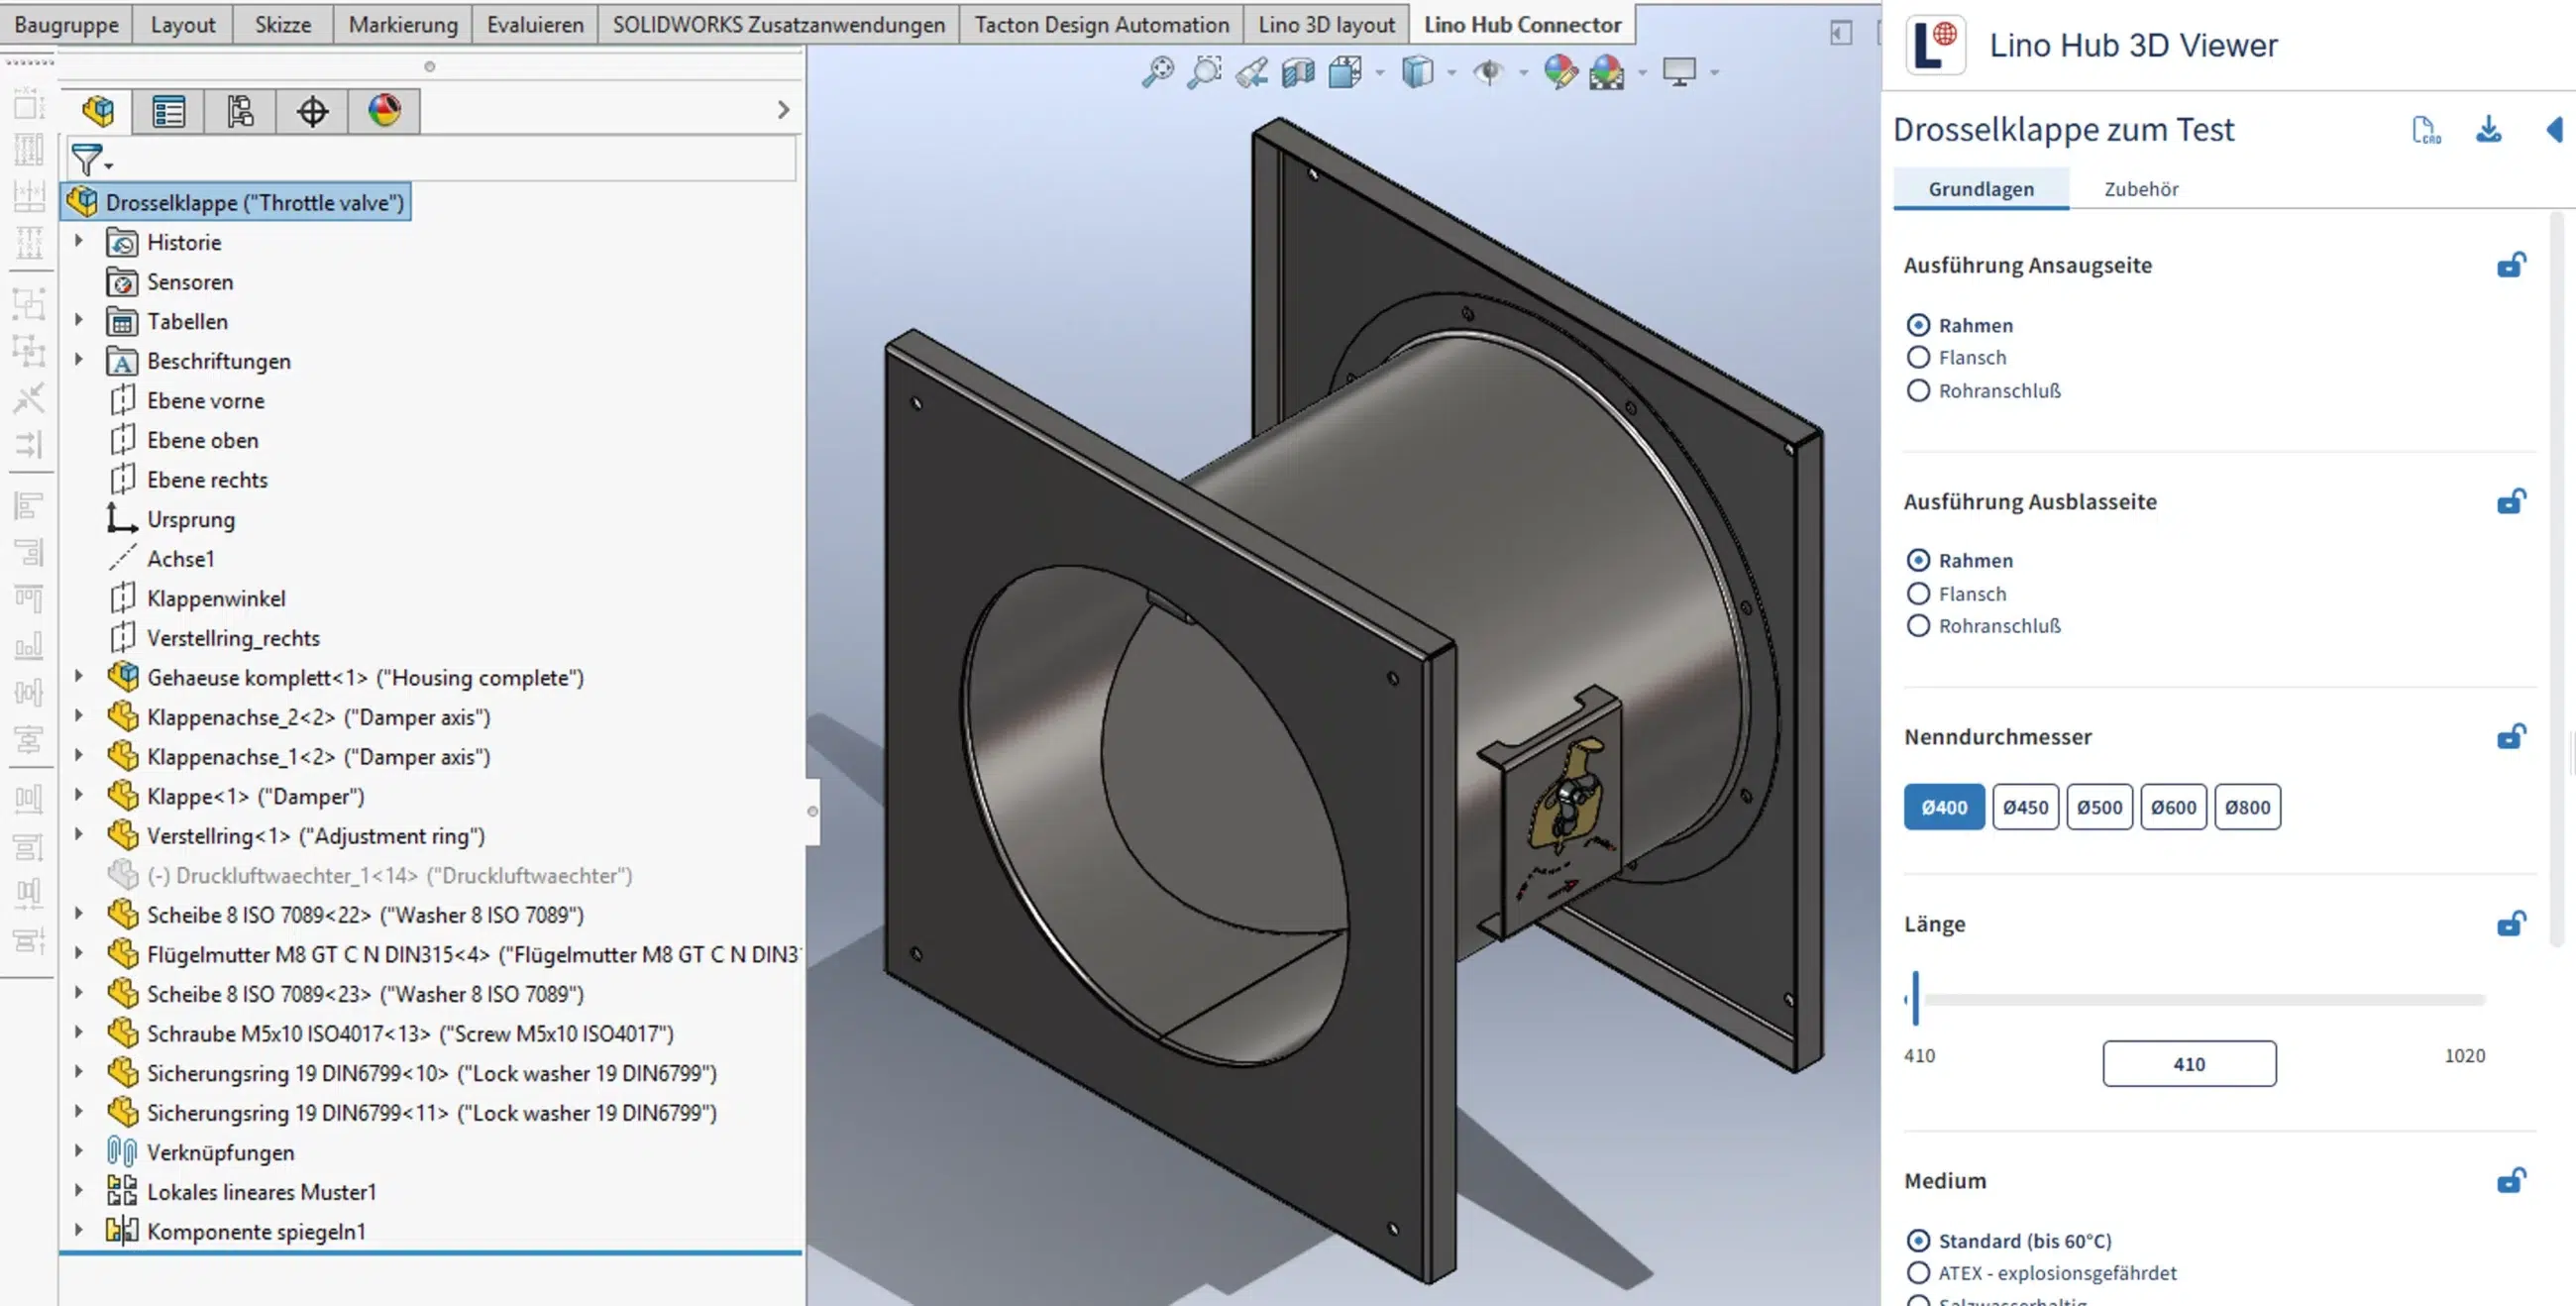Image resolution: width=2576 pixels, height=1306 pixels.
Task: Expand Gehaeuse komplett<1> component
Action: click(78, 676)
